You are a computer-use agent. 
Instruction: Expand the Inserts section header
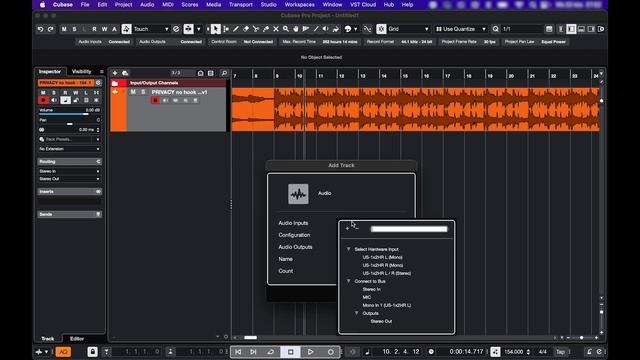69,191
